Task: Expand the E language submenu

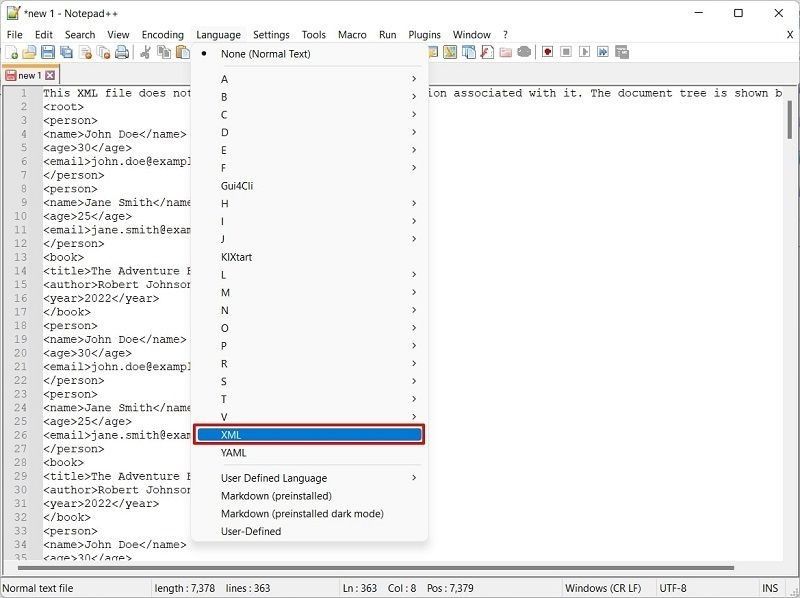Action: coord(309,151)
